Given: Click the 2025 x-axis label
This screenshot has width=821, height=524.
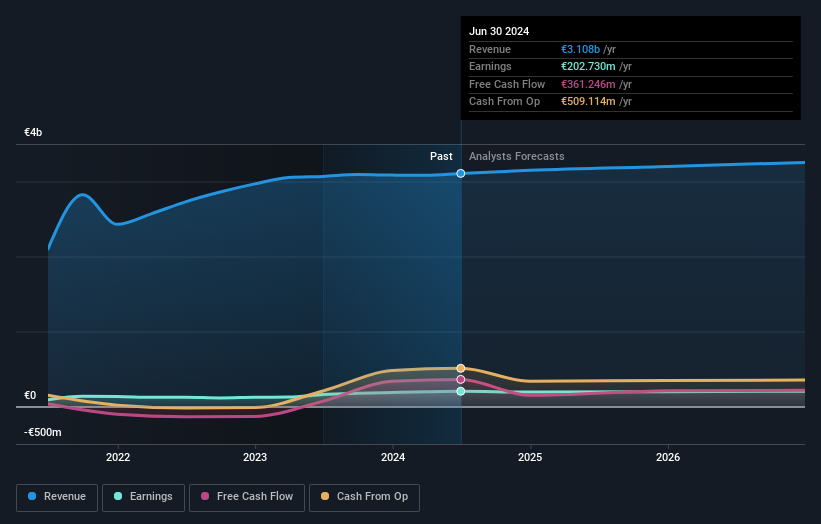Looking at the screenshot, I should 530,457.
